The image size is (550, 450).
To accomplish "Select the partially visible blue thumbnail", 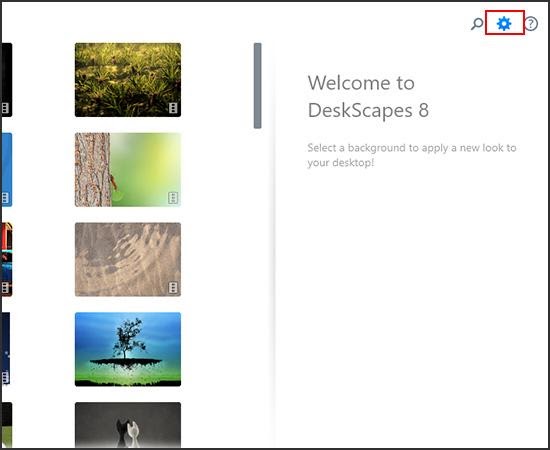I will pyautogui.click(x=7, y=170).
